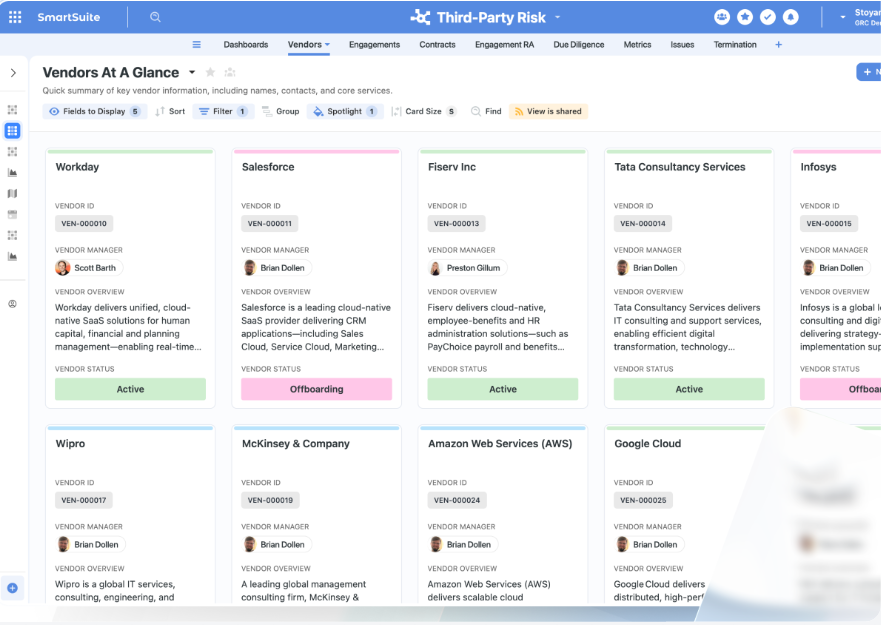This screenshot has height=625, width=881.
Task: Open Fields to Display options
Action: click(x=94, y=111)
